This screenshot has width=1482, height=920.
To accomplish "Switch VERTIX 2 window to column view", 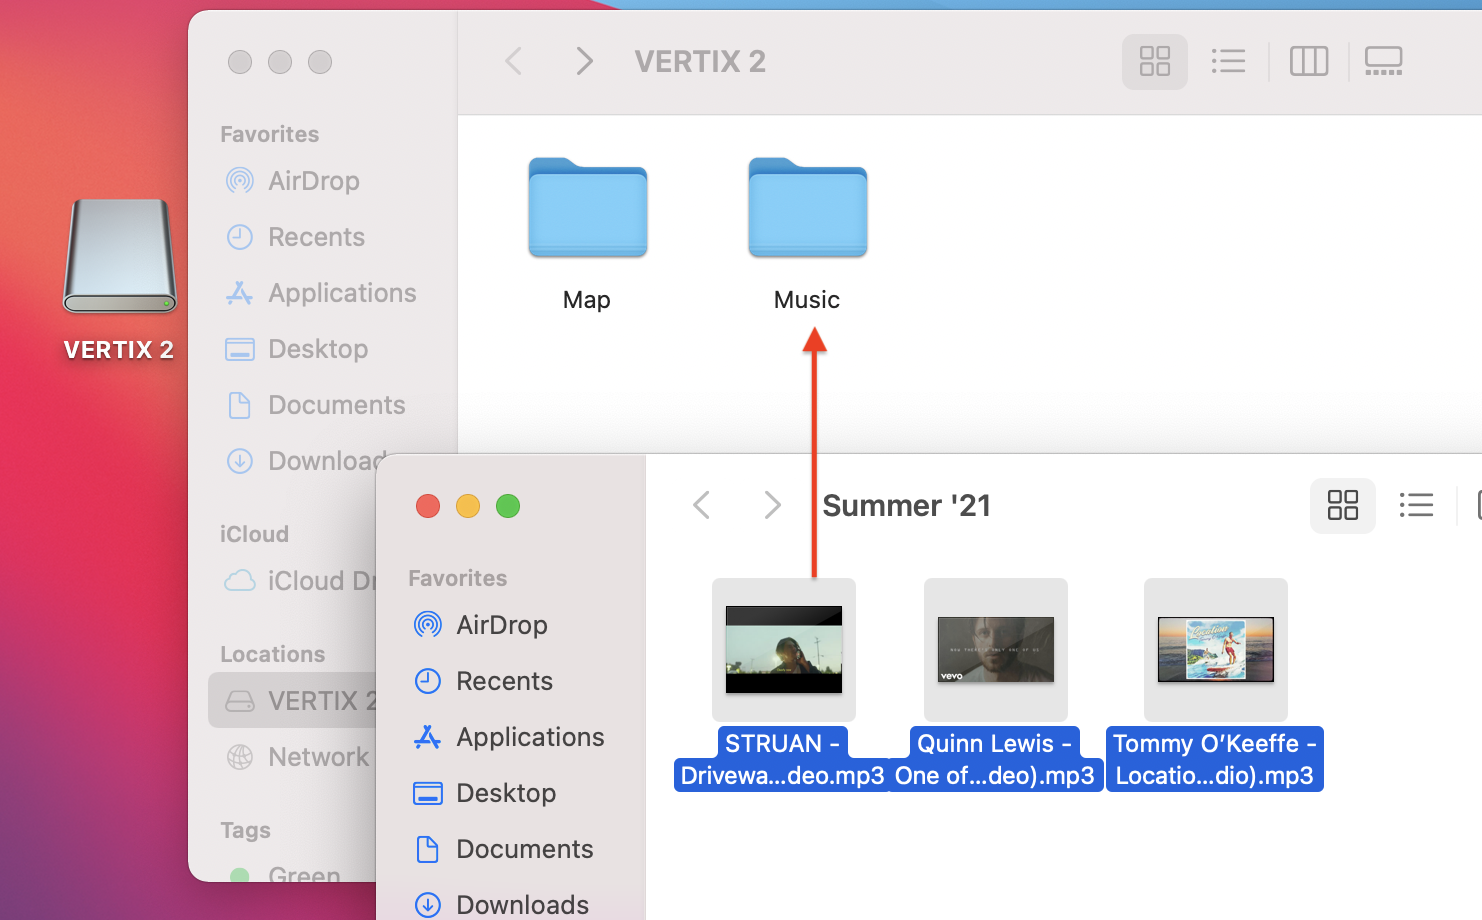I will click(1308, 62).
